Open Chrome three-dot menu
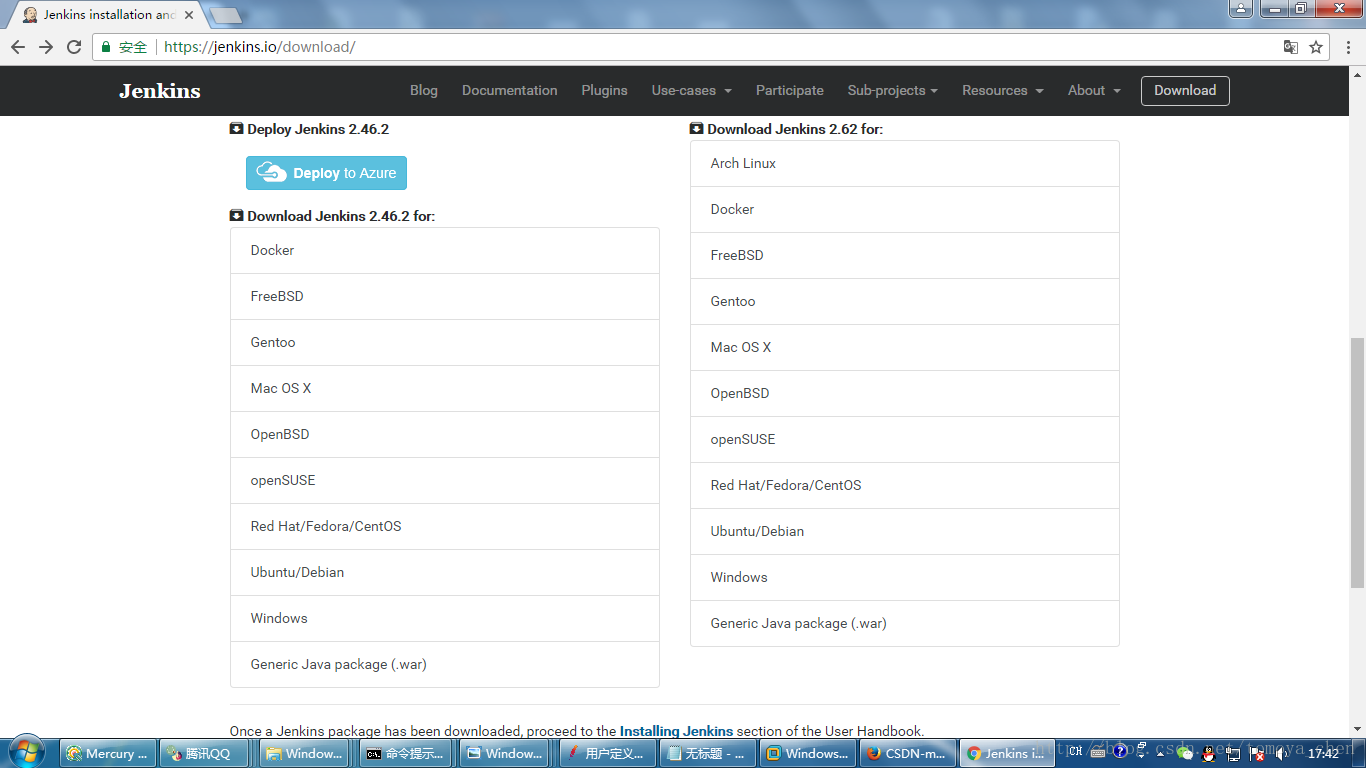1366x768 pixels. tap(1348, 47)
